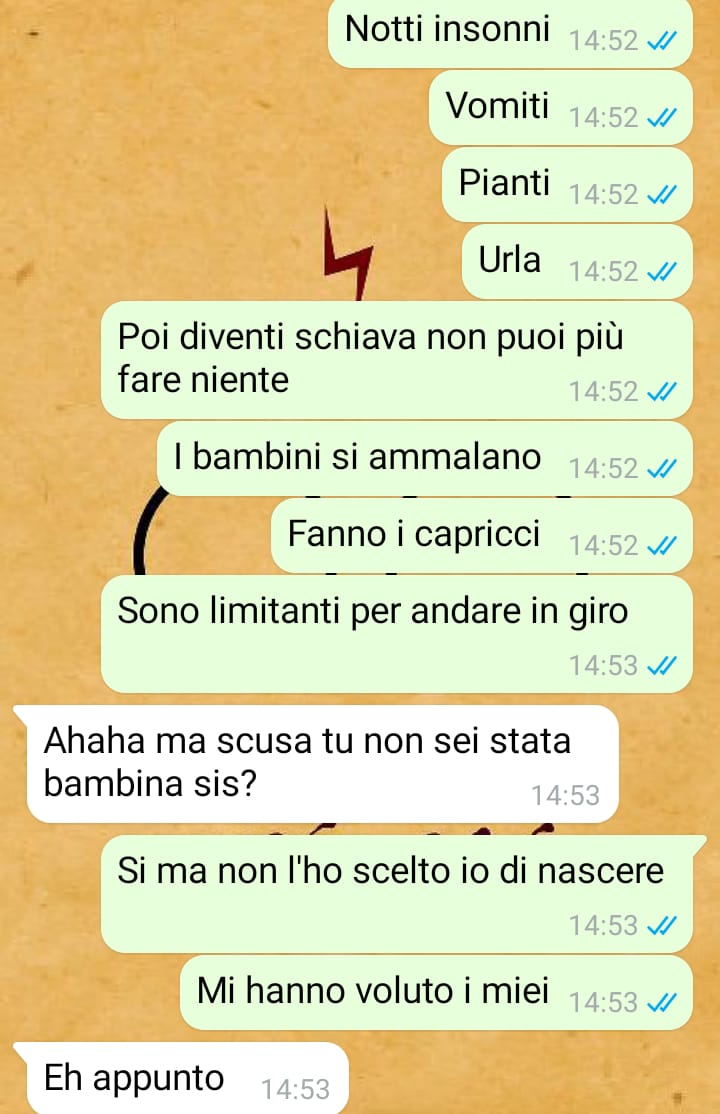Click the read-receipt ticks on 'Notti insonni'
The height and width of the screenshot is (1114, 720).
tap(661, 41)
